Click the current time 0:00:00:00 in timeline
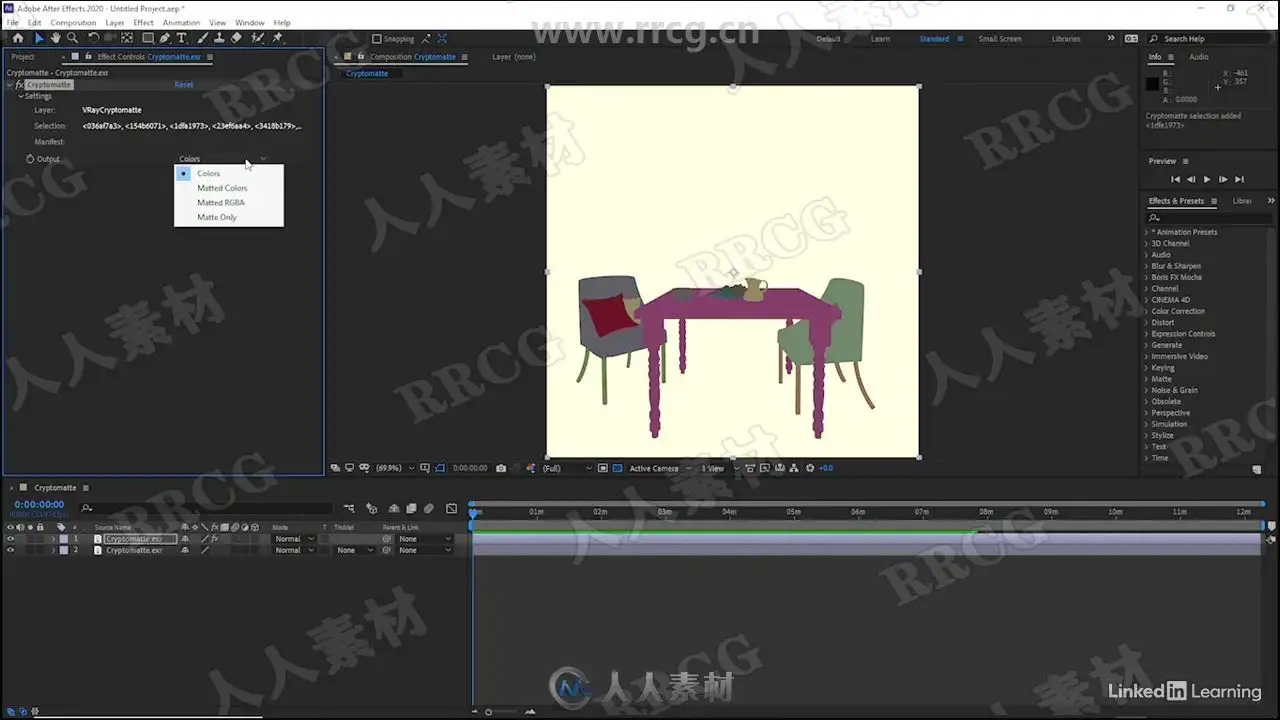 [x=39, y=505]
